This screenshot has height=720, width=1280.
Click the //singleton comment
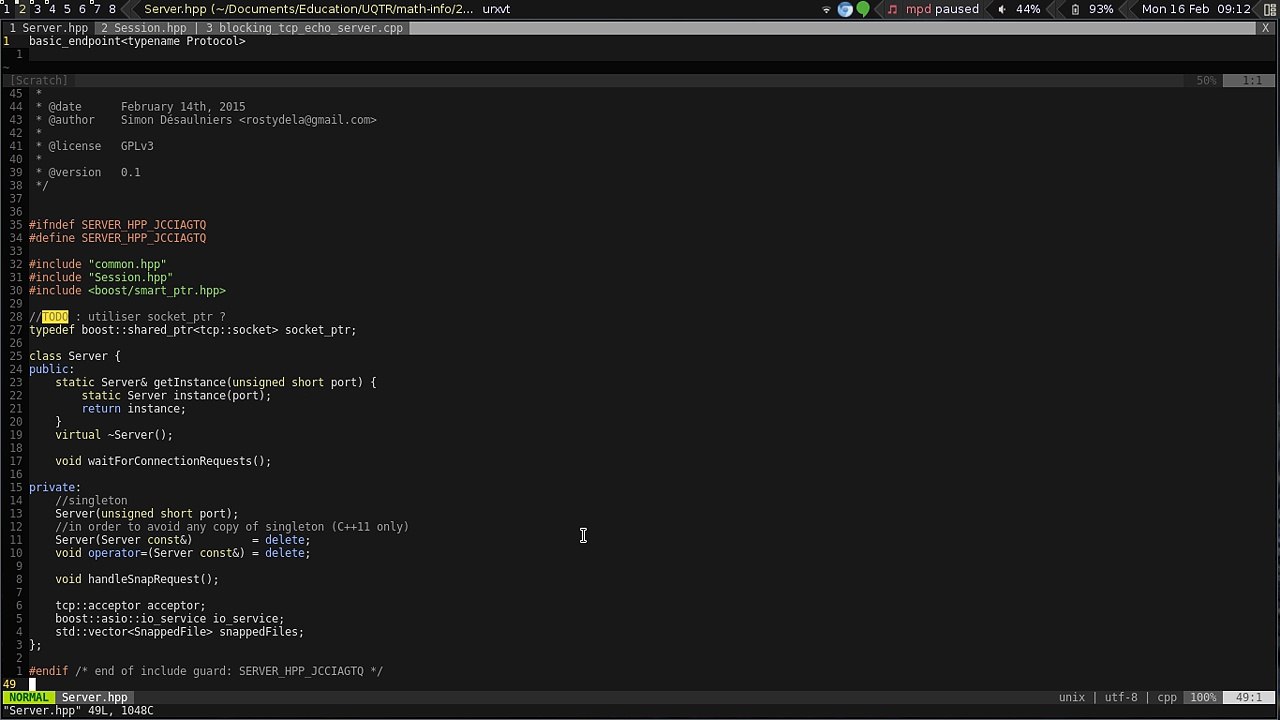pyautogui.click(x=91, y=500)
